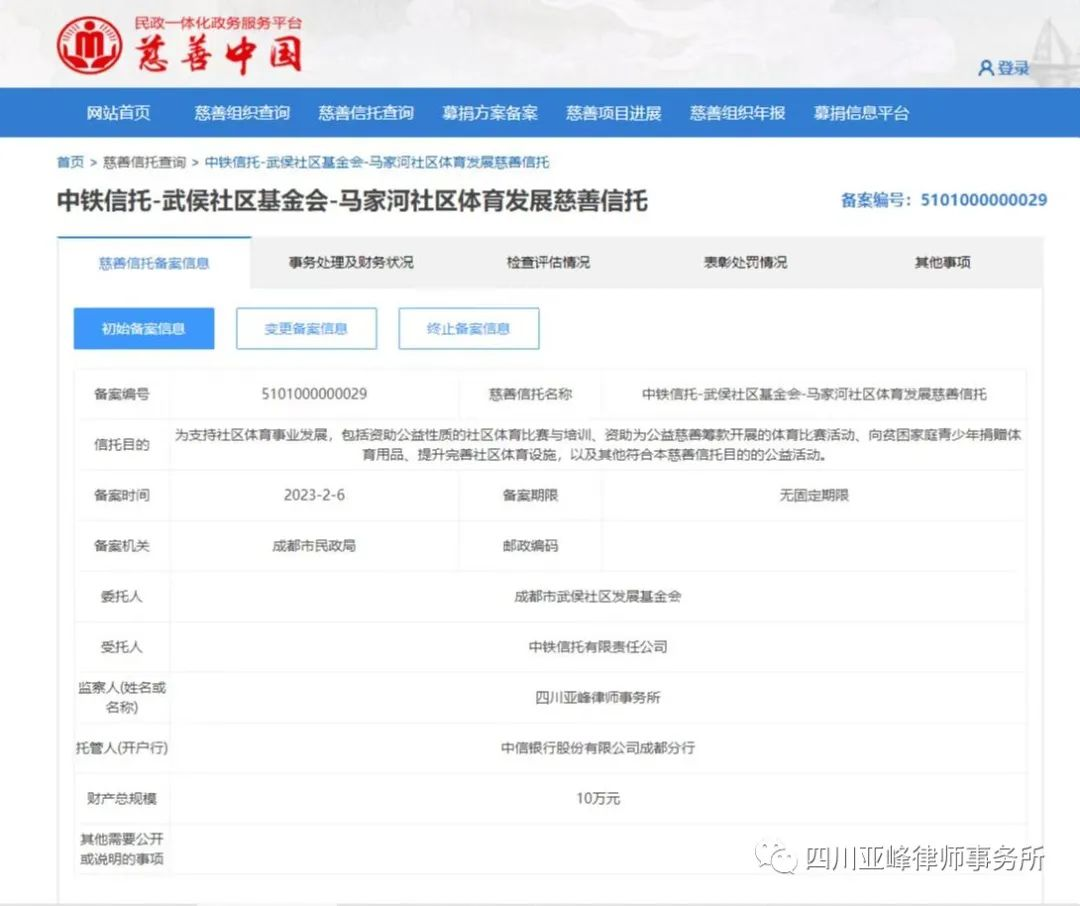
Task: Open the 登录 login link
Action: coord(1013,68)
